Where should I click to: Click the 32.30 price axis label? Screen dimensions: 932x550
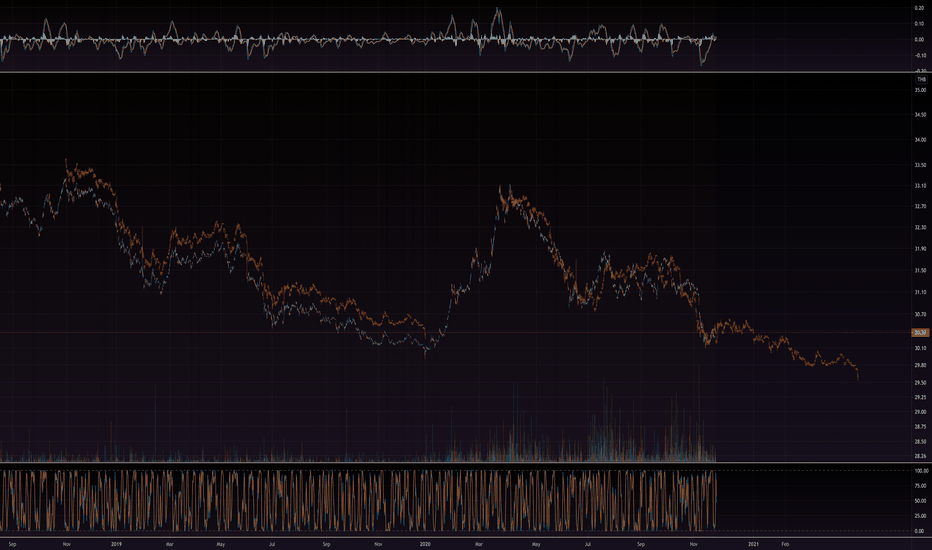(x=920, y=228)
